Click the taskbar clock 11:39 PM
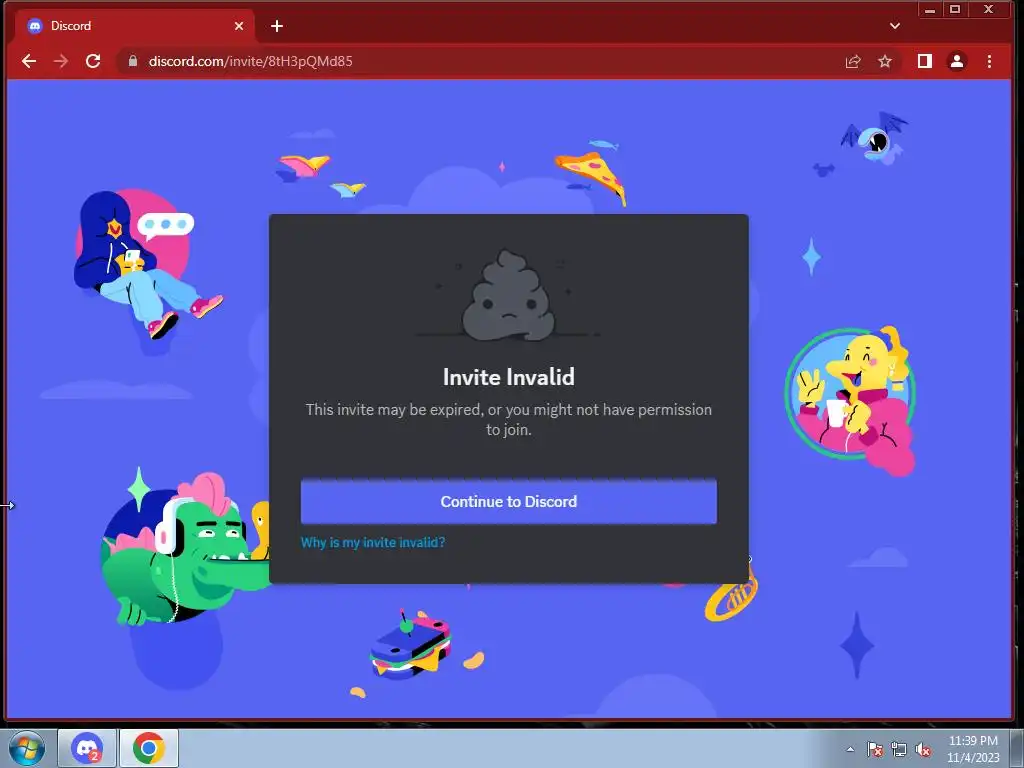 973,741
